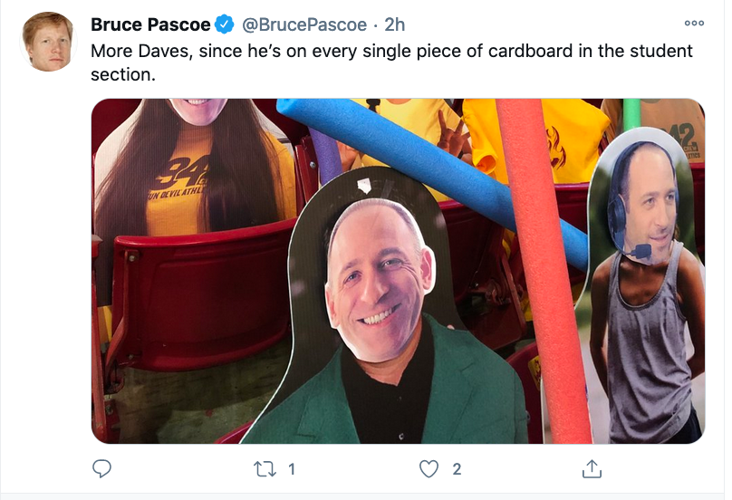Click the 2h timestamp link
The height and width of the screenshot is (500, 732).
394,24
